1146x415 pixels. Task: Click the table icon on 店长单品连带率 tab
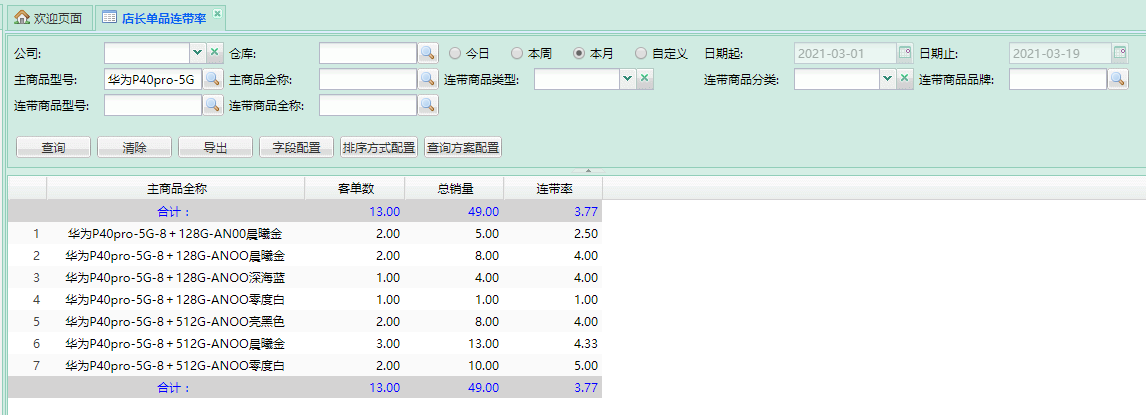[x=109, y=18]
